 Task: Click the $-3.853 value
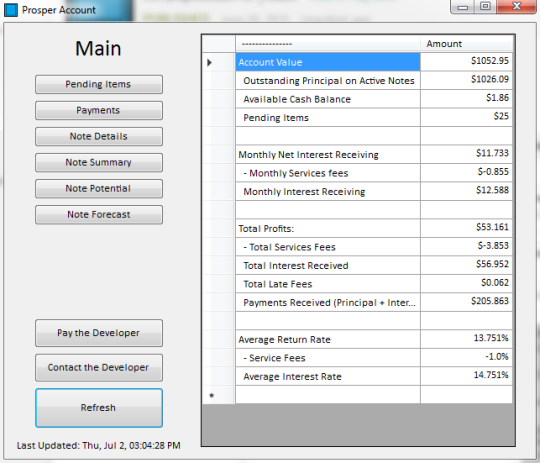(x=467, y=247)
